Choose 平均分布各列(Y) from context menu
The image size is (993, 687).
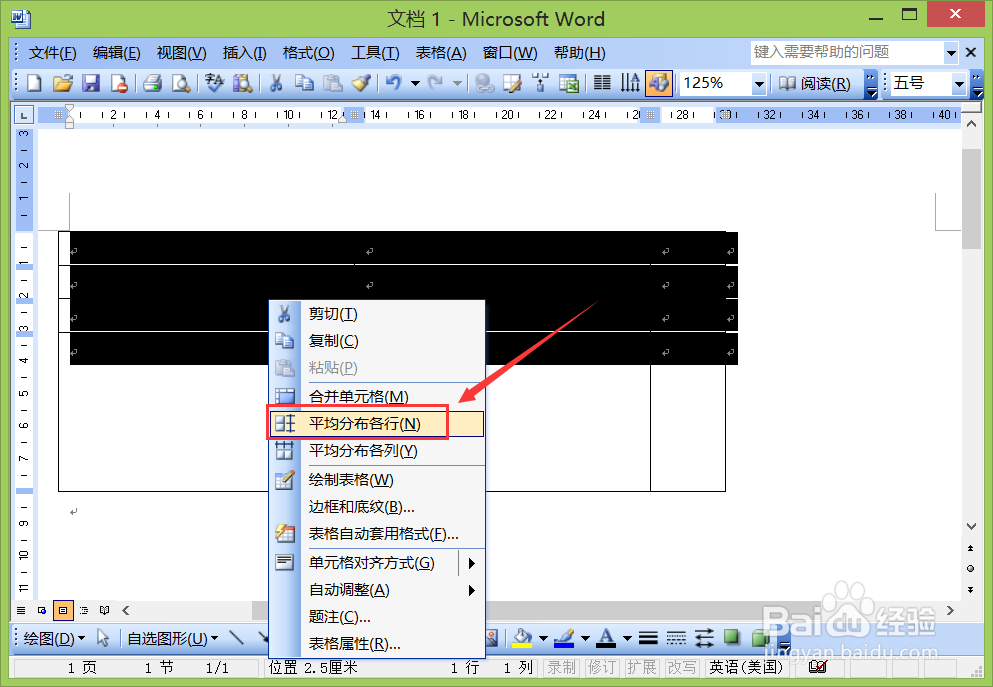click(377, 451)
